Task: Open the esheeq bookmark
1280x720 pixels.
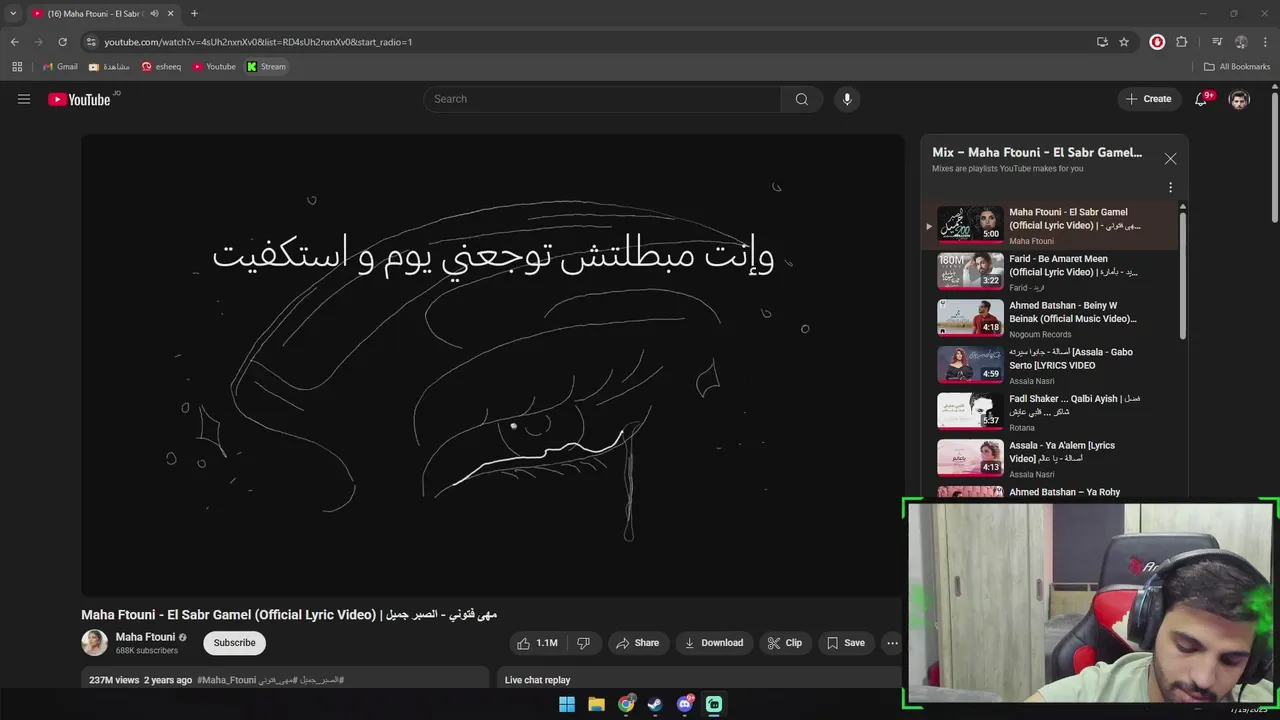Action: pos(162,67)
